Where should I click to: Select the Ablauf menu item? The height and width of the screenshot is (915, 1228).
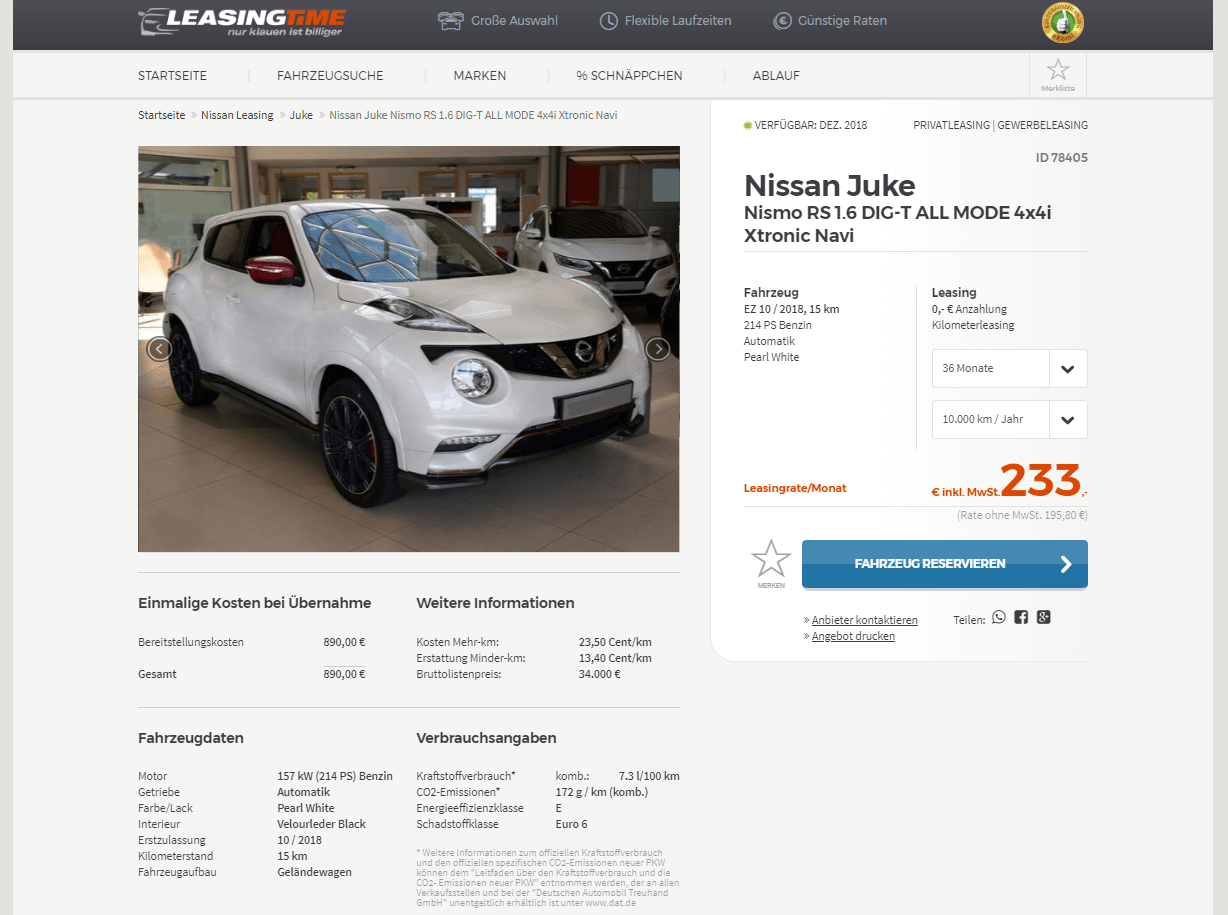tap(776, 76)
